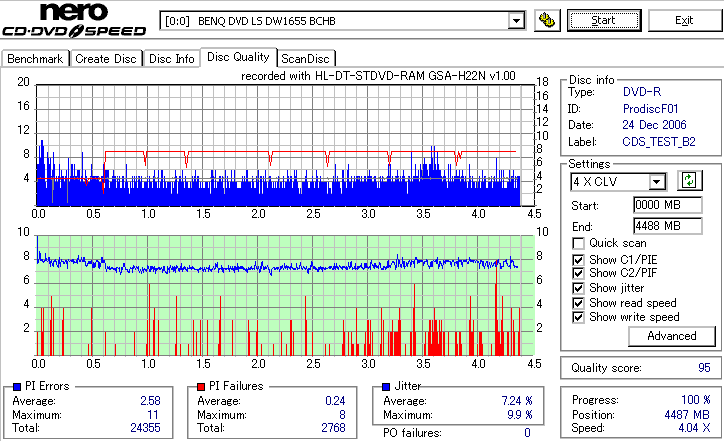This screenshot has height=441, width=724.
Task: Disable Show jitter checkbox
Action: point(578,288)
